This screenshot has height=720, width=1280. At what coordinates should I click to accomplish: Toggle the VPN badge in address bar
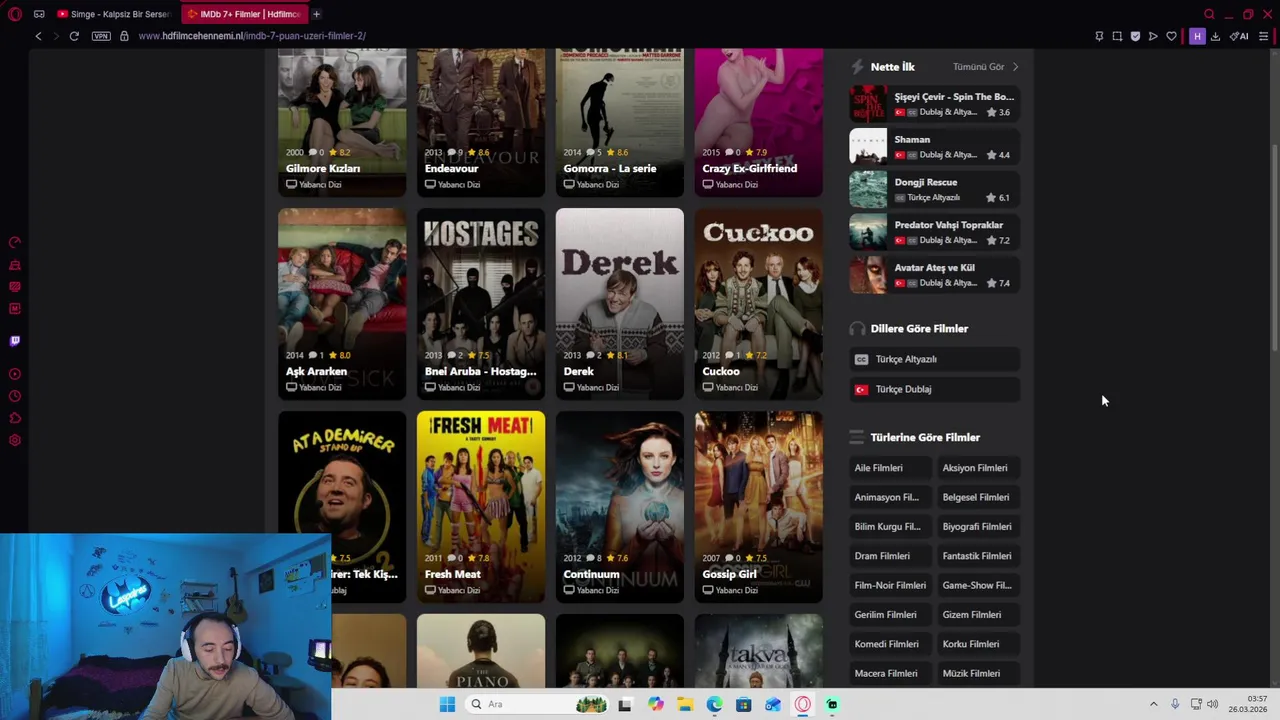click(x=101, y=36)
